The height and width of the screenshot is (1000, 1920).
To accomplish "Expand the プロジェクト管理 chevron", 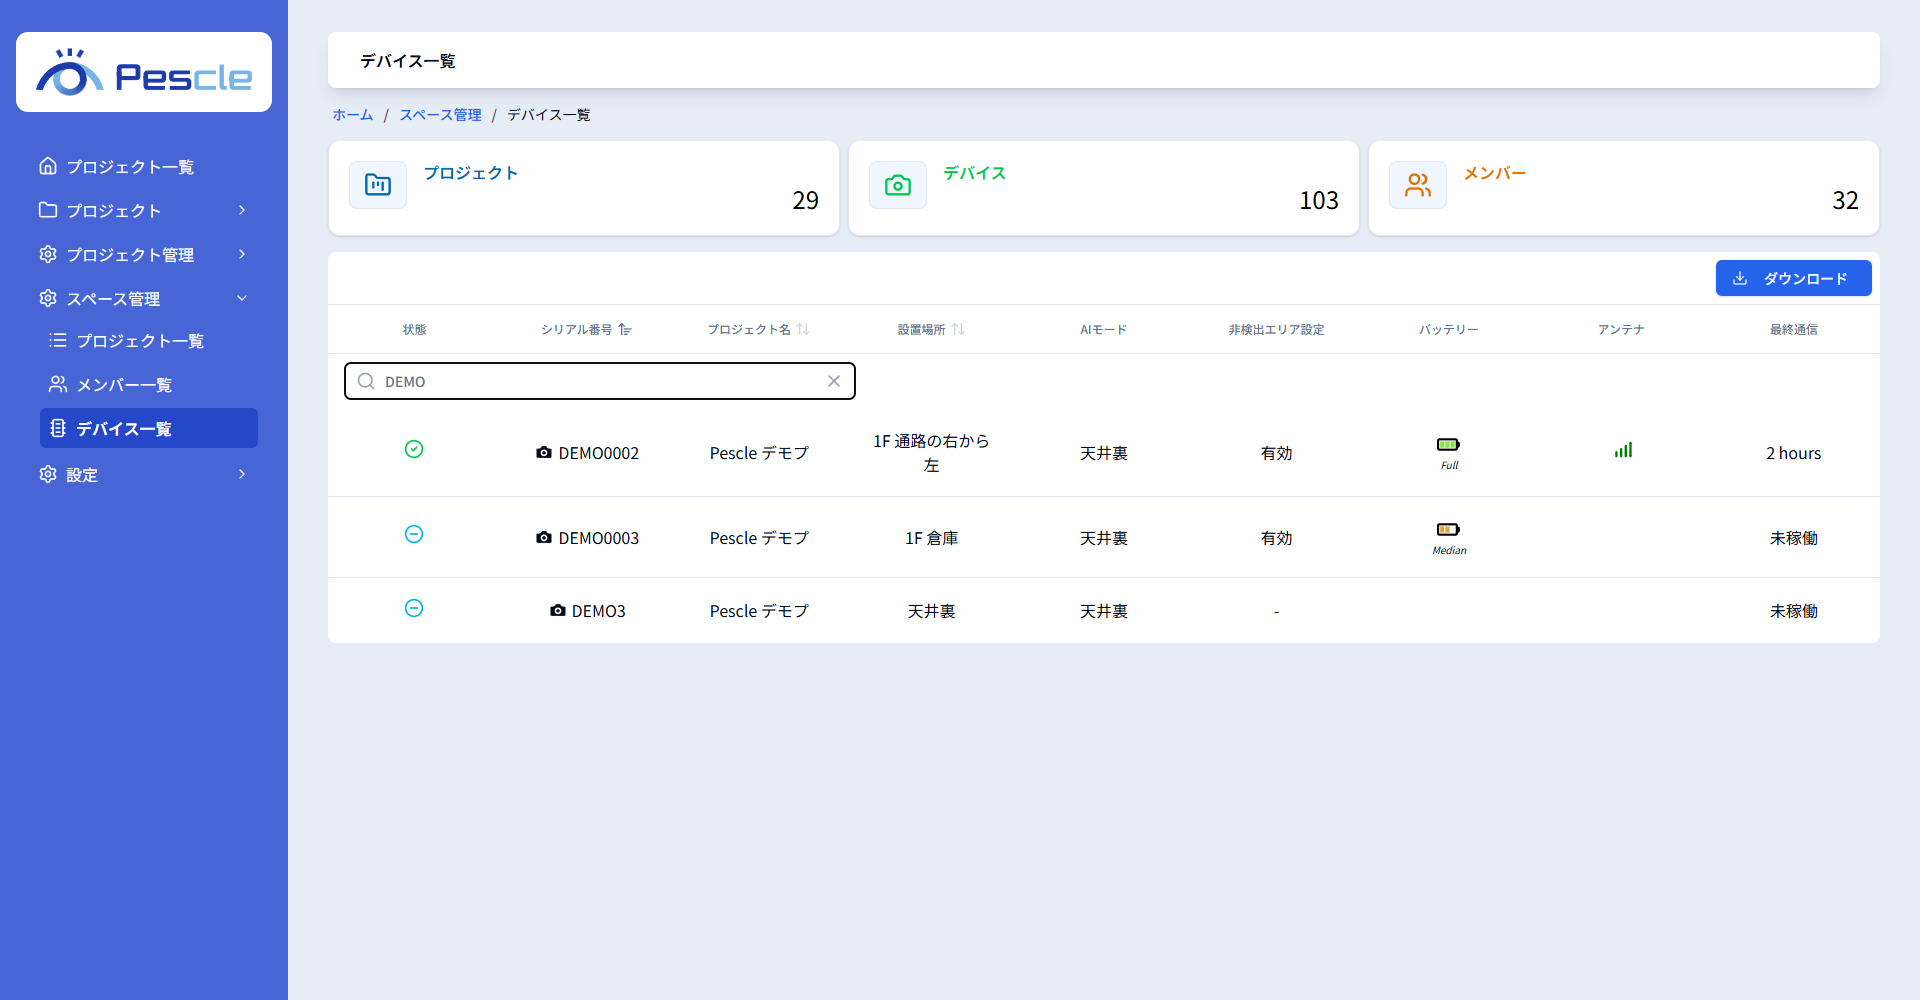I will pyautogui.click(x=242, y=254).
